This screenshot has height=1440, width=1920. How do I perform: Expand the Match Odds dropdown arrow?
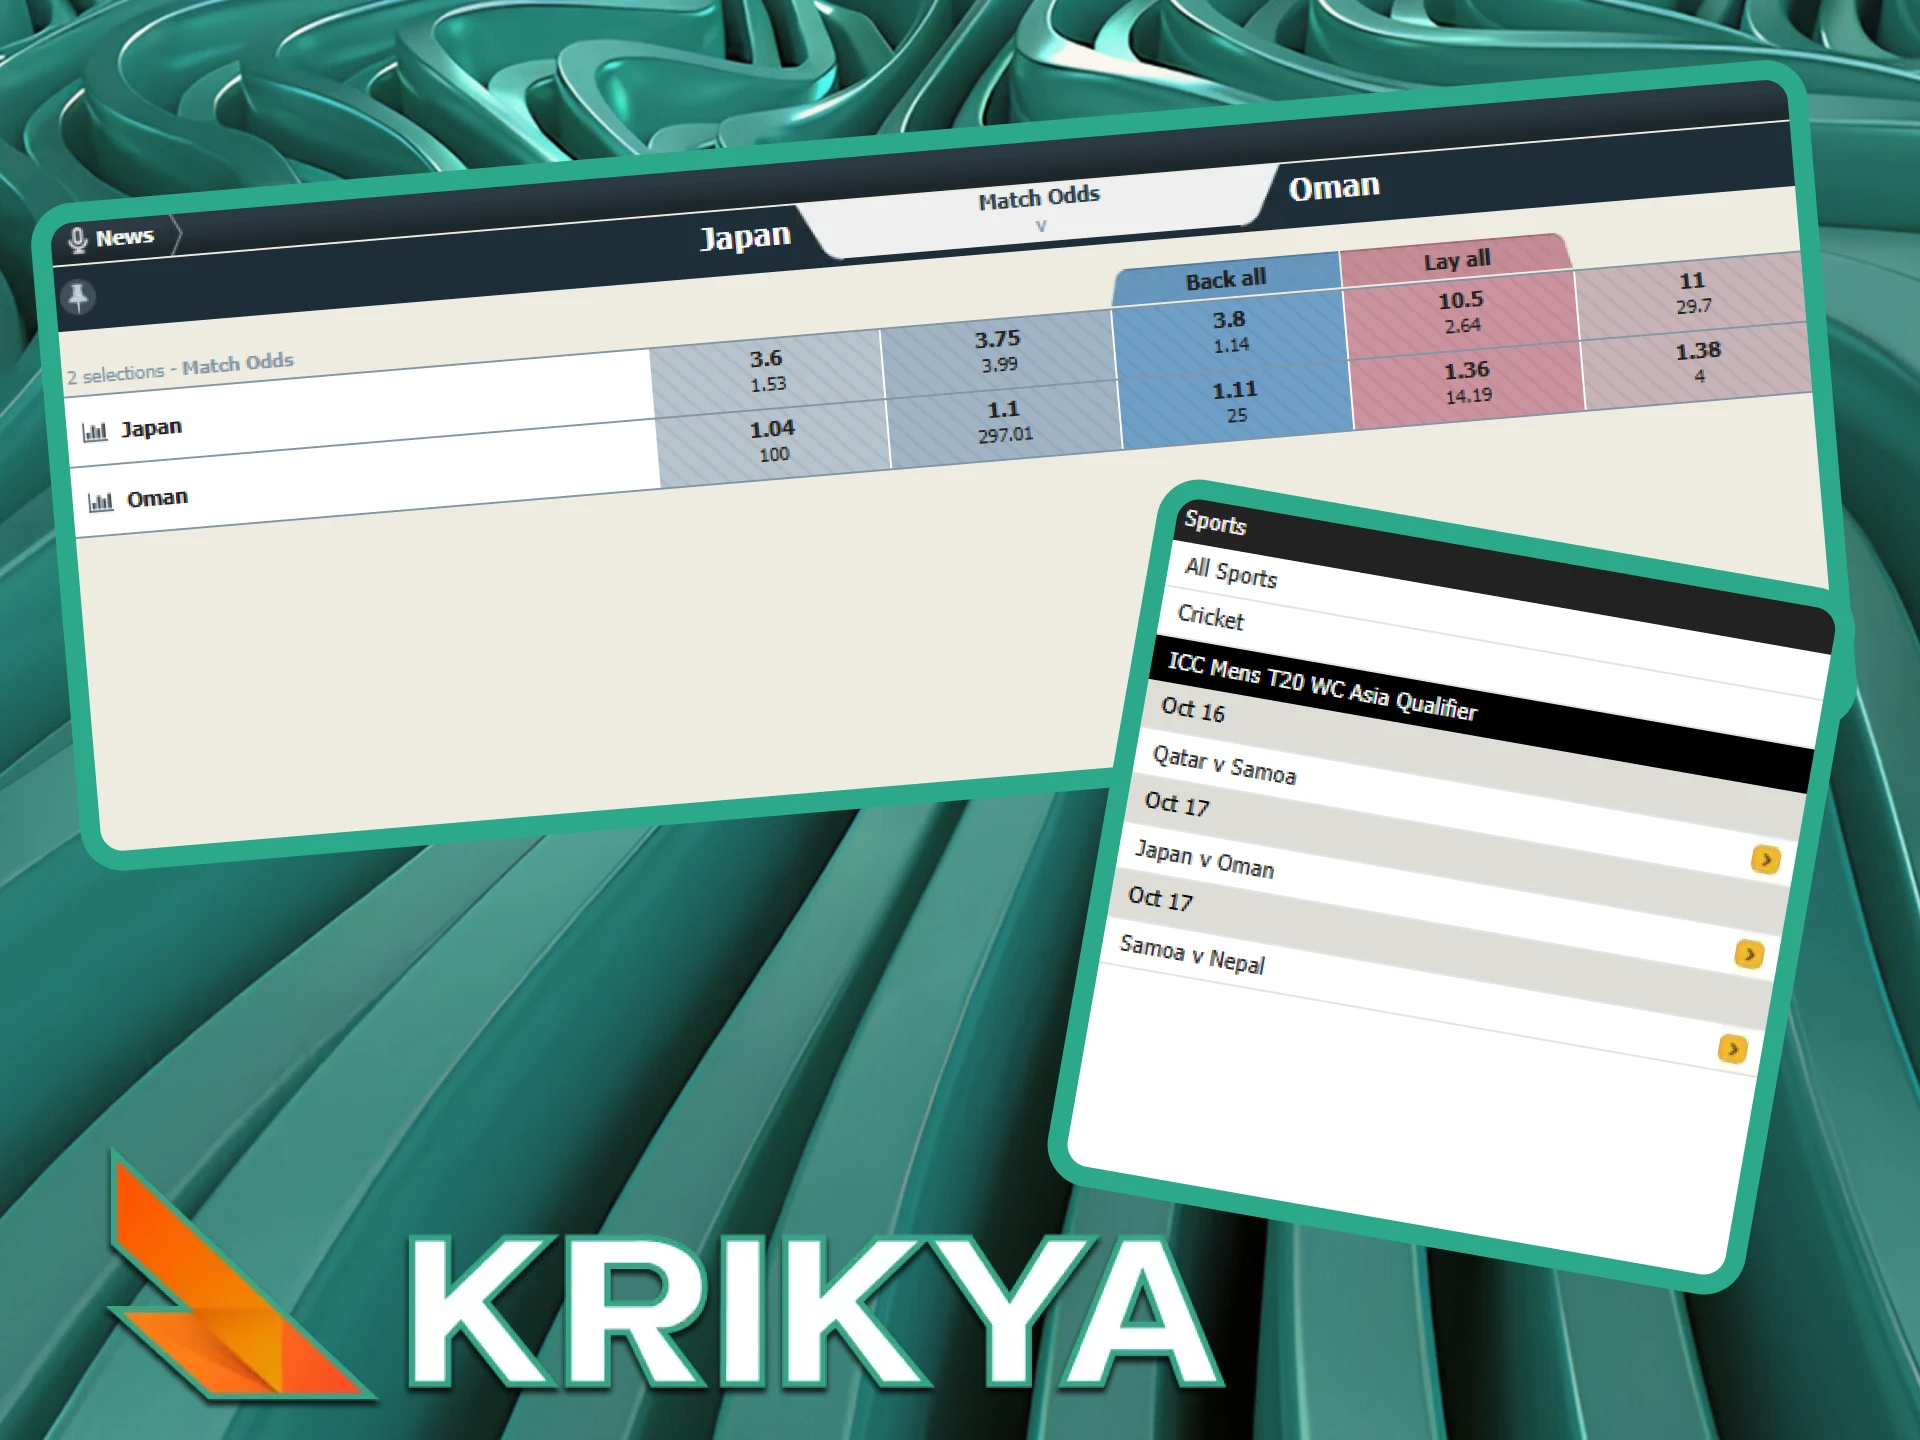coord(1040,226)
